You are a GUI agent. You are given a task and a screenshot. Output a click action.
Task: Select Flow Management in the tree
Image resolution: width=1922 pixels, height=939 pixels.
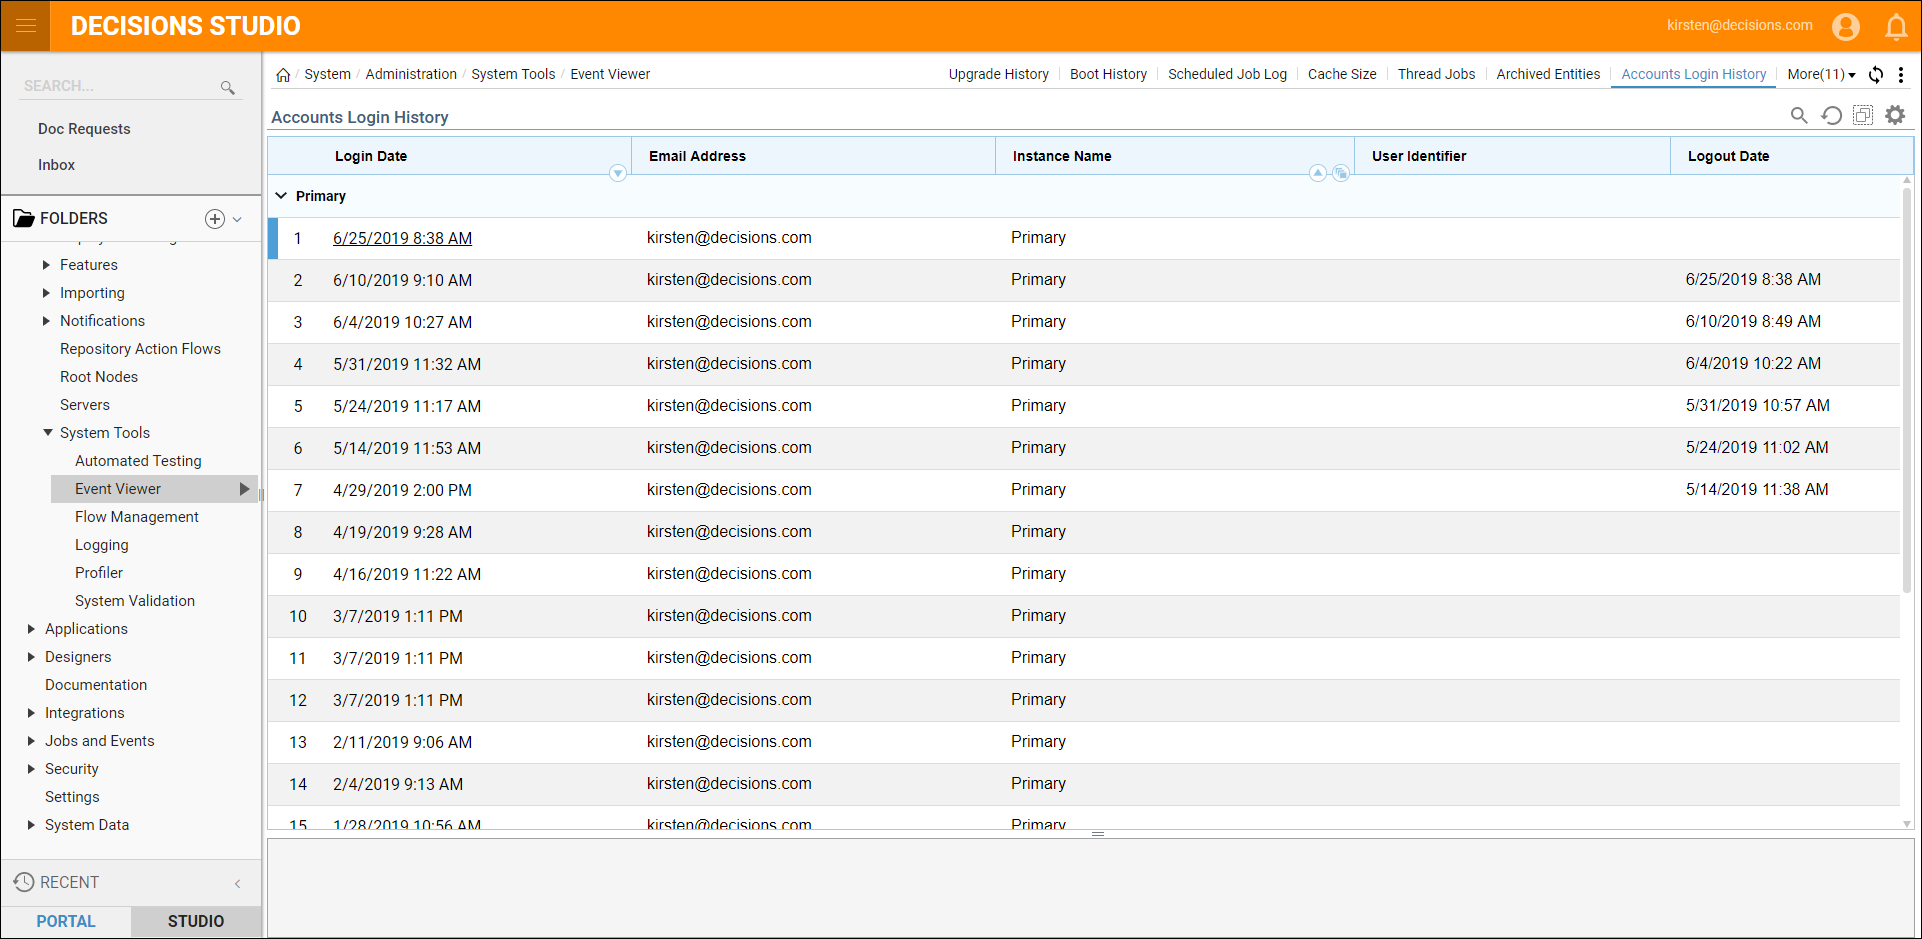137,517
